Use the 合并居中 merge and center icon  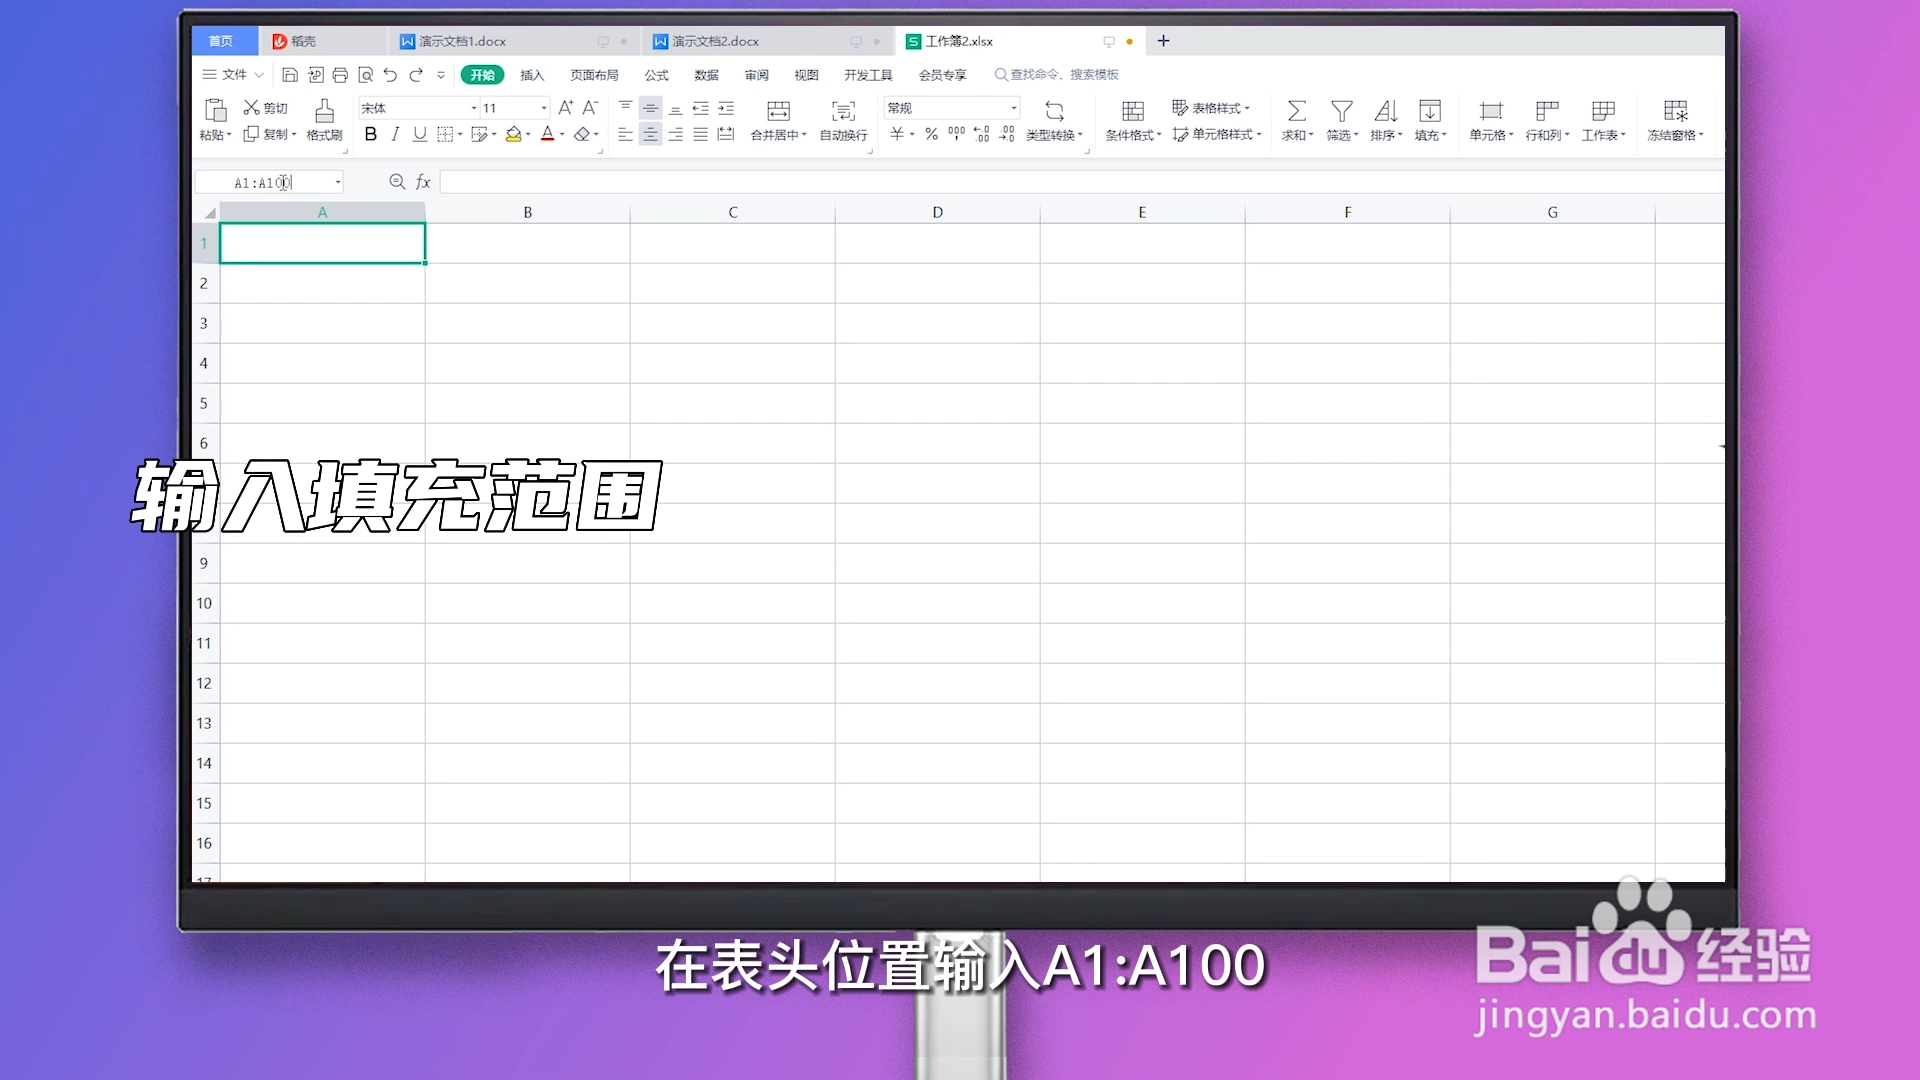pyautogui.click(x=778, y=121)
